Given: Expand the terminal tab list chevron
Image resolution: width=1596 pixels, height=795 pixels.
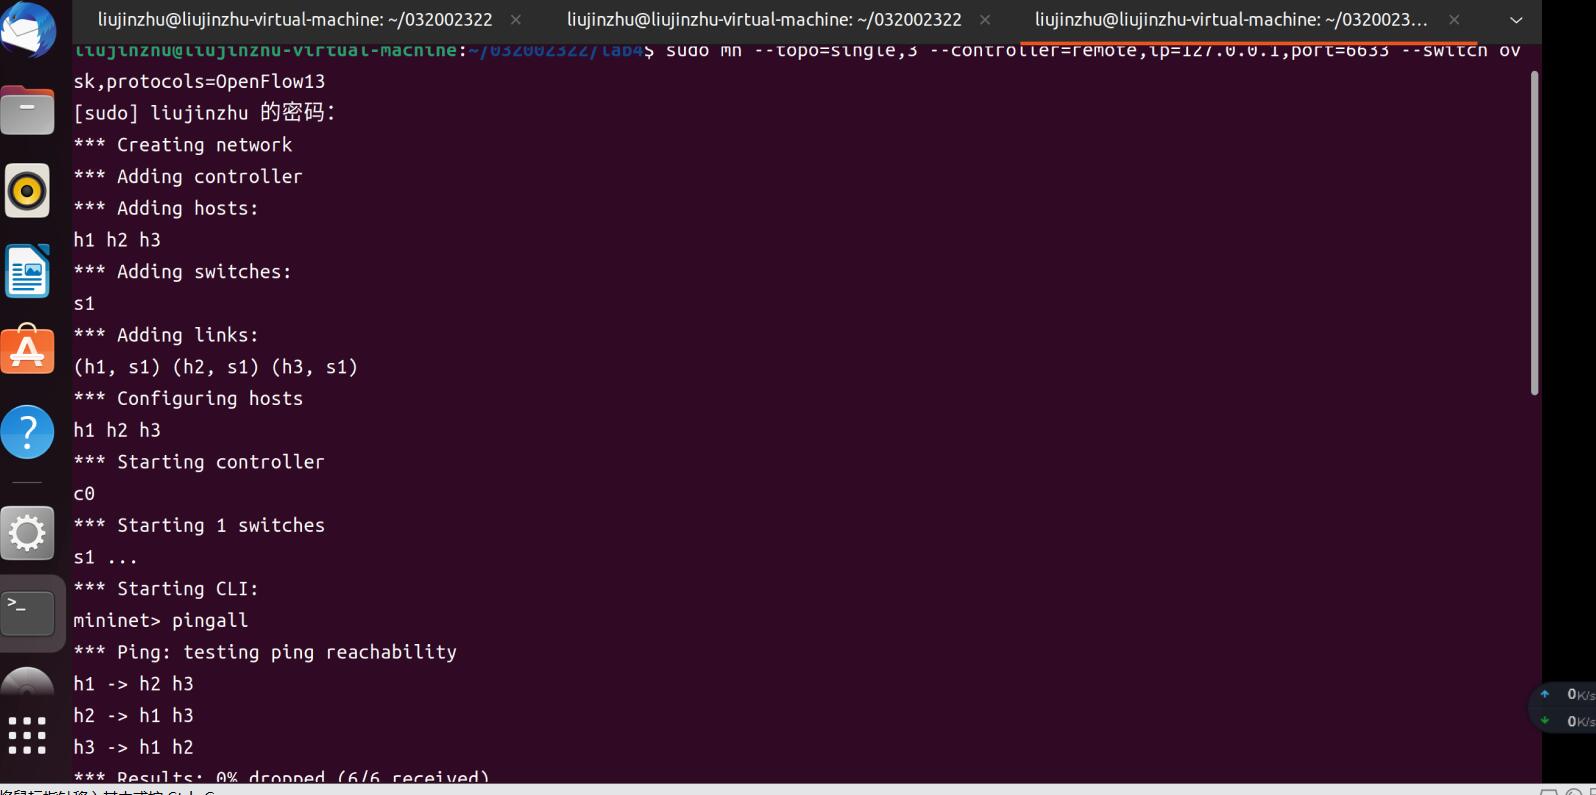Looking at the screenshot, I should (x=1516, y=20).
